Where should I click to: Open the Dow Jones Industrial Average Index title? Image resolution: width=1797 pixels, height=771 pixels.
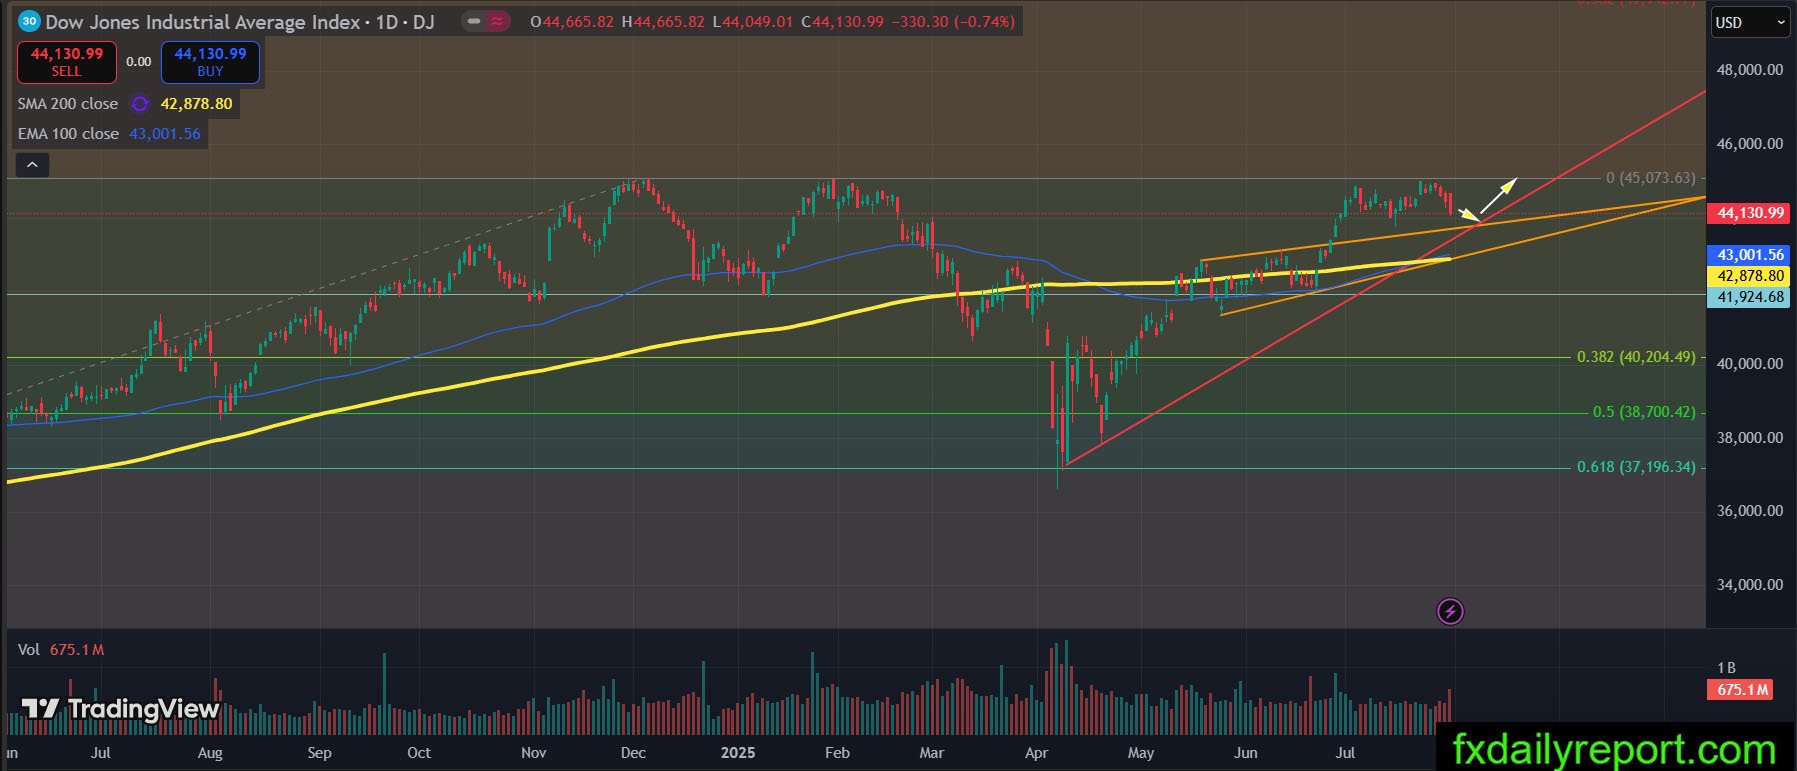click(203, 21)
